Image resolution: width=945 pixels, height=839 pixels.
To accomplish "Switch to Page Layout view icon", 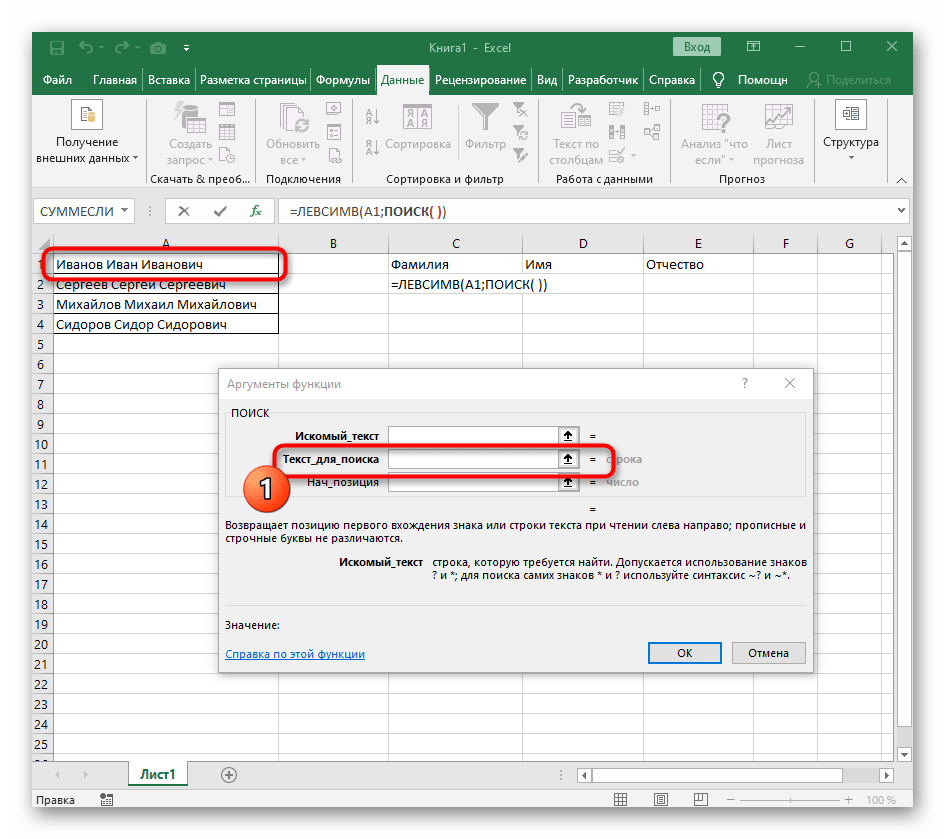I will [x=661, y=800].
